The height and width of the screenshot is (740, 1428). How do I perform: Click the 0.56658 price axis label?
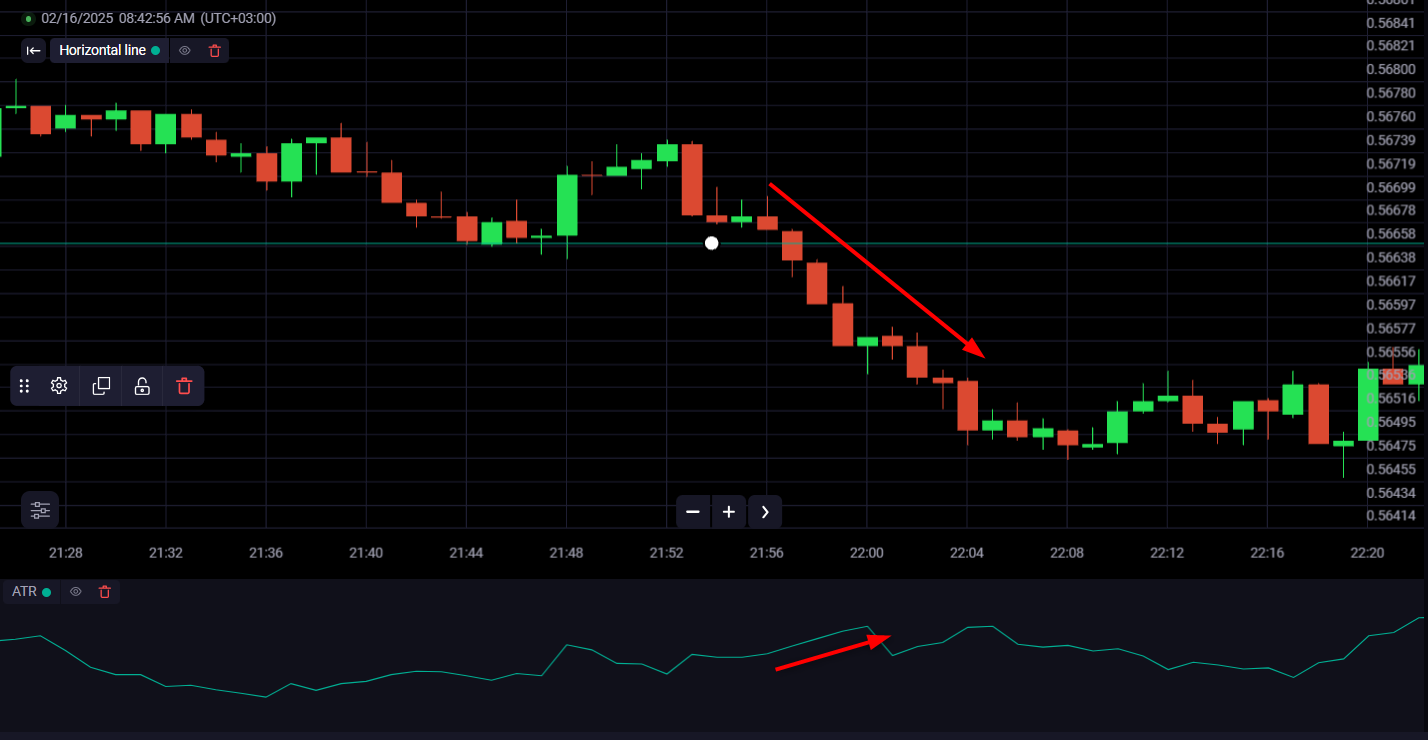click(1391, 234)
